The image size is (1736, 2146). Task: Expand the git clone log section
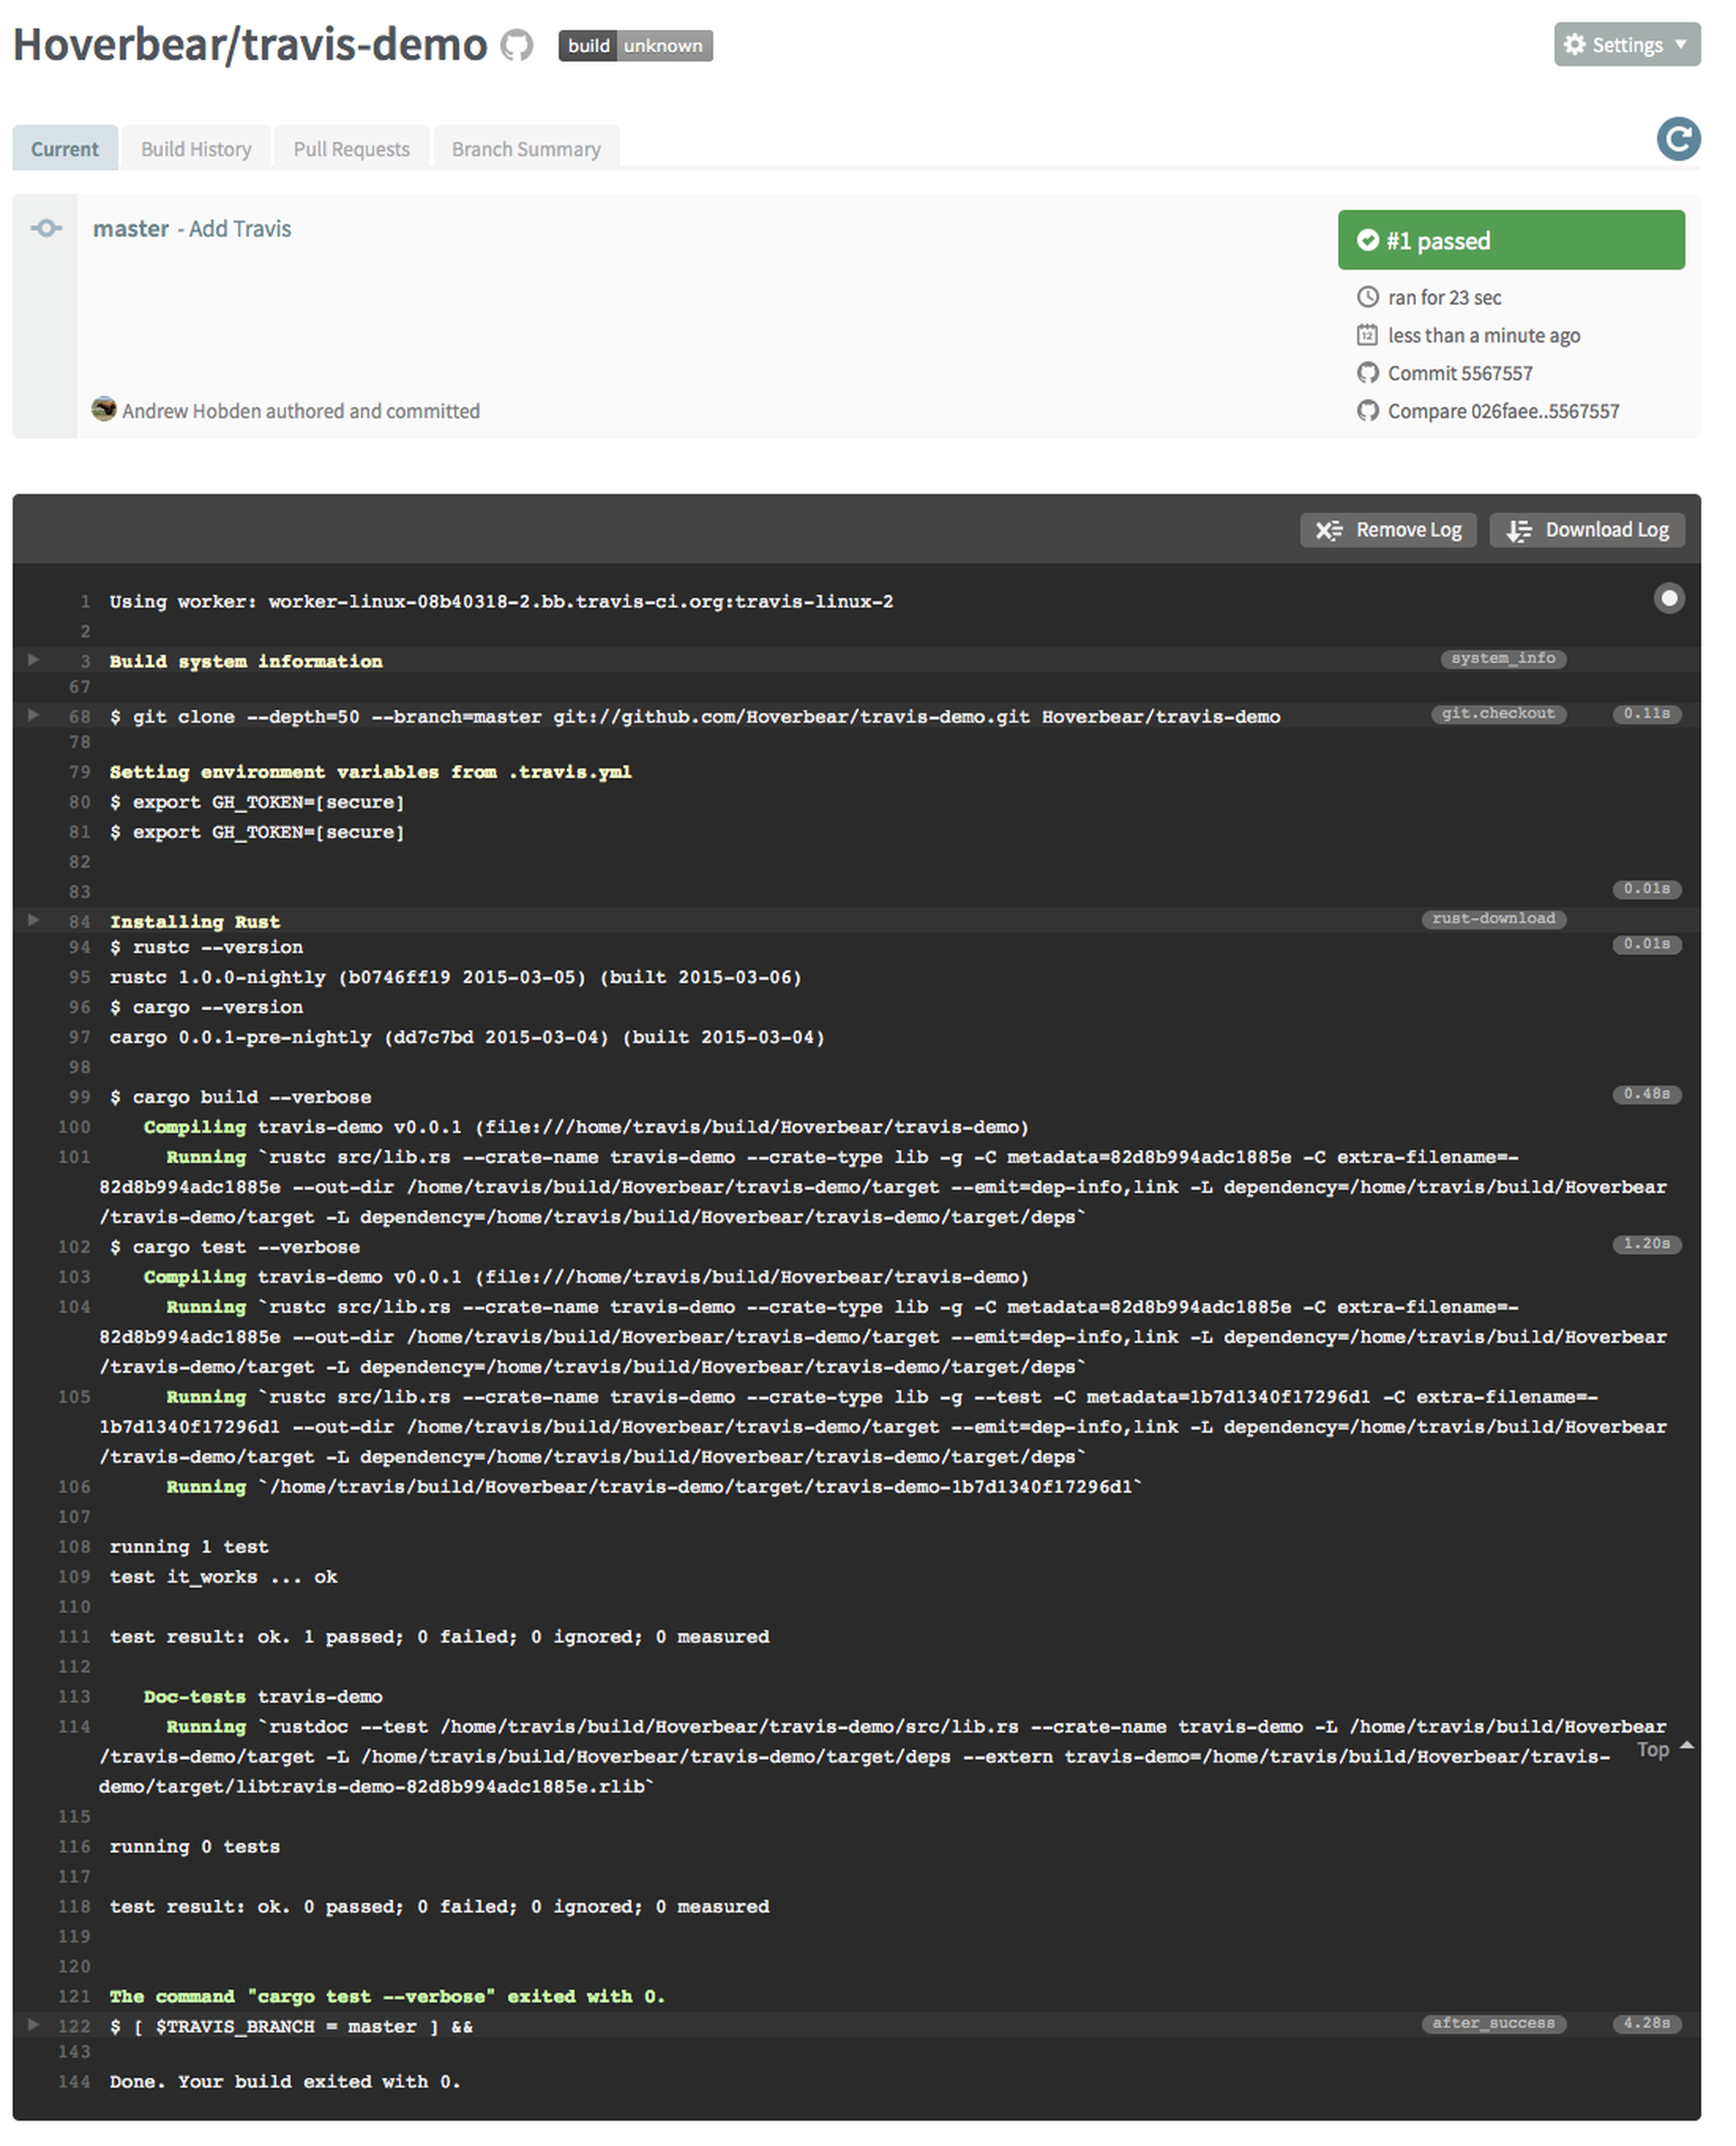[33, 714]
